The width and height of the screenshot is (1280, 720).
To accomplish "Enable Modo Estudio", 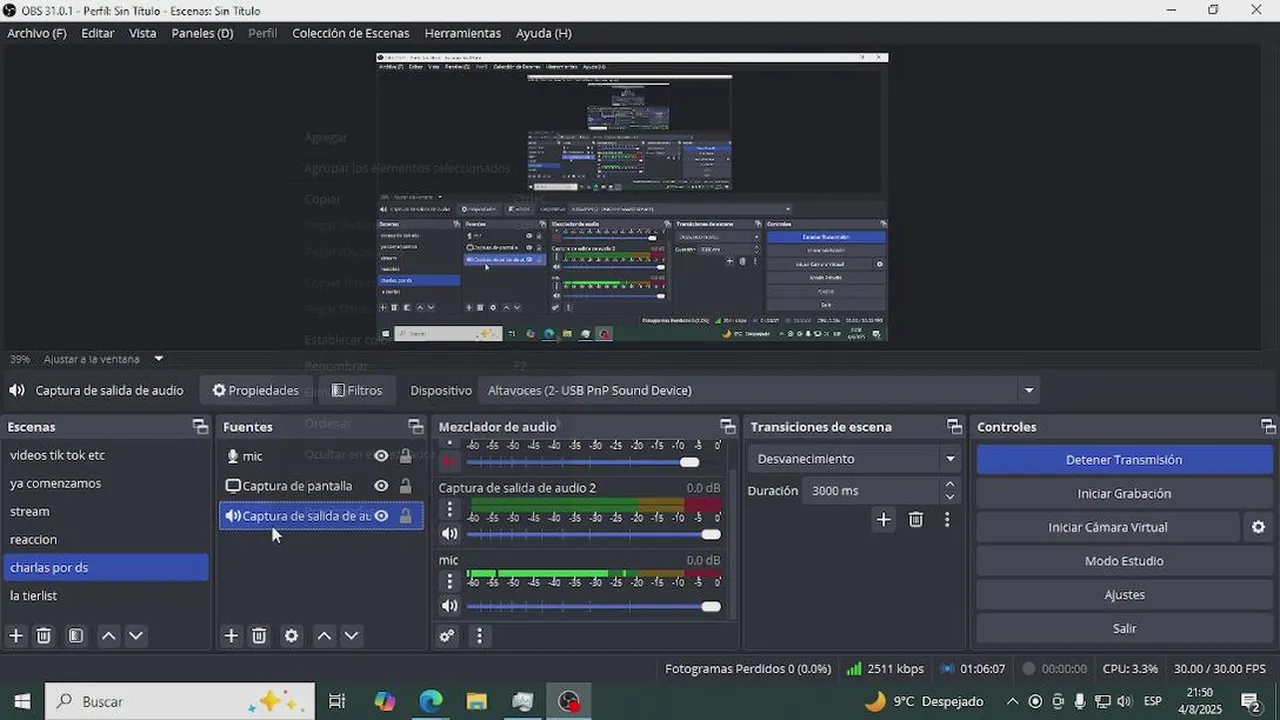I will coord(1124,561).
